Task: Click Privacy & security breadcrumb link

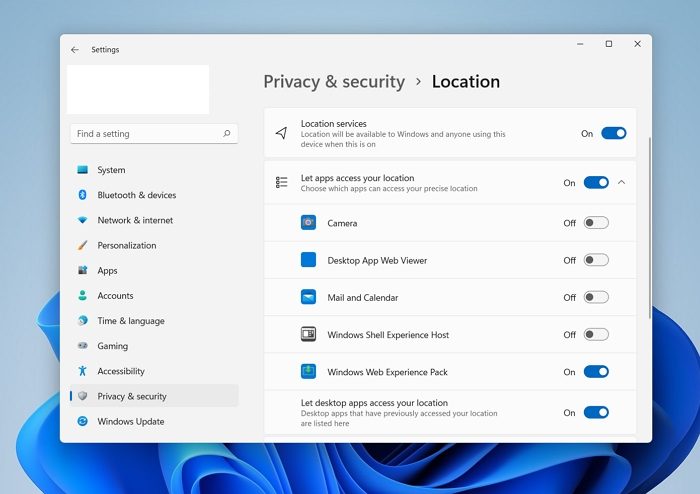Action: [334, 82]
